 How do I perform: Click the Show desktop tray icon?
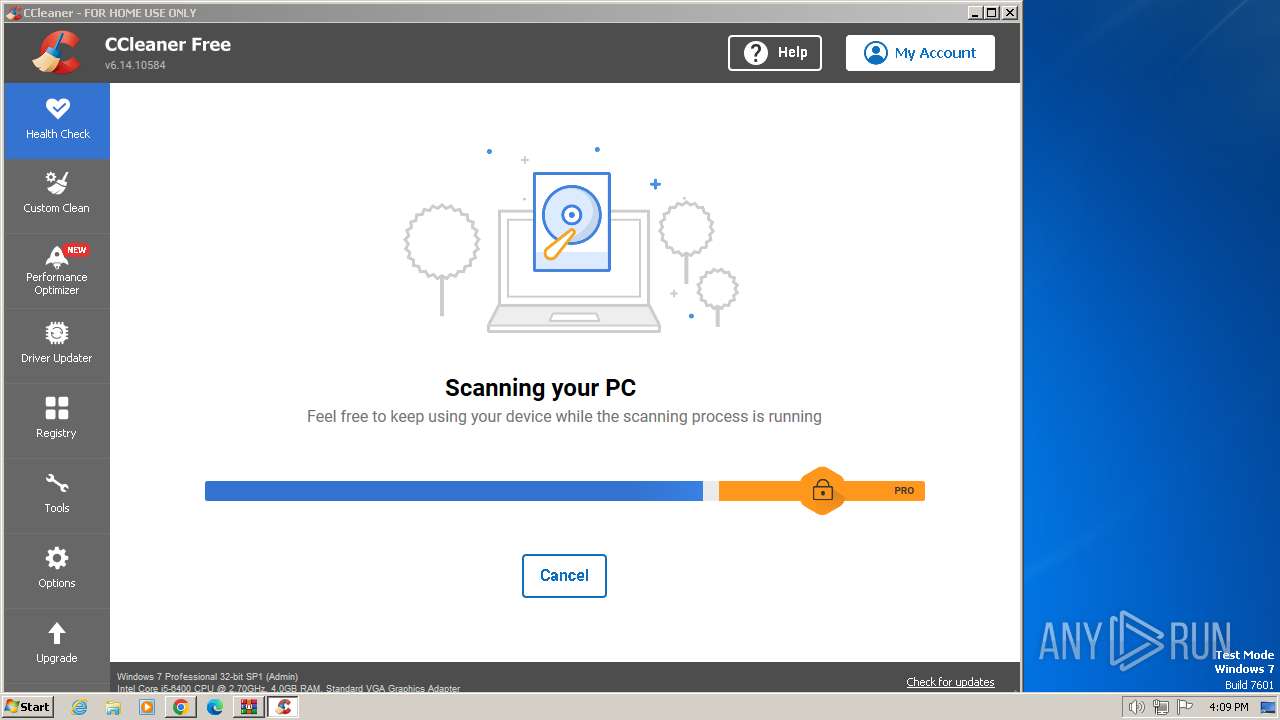click(x=1268, y=707)
